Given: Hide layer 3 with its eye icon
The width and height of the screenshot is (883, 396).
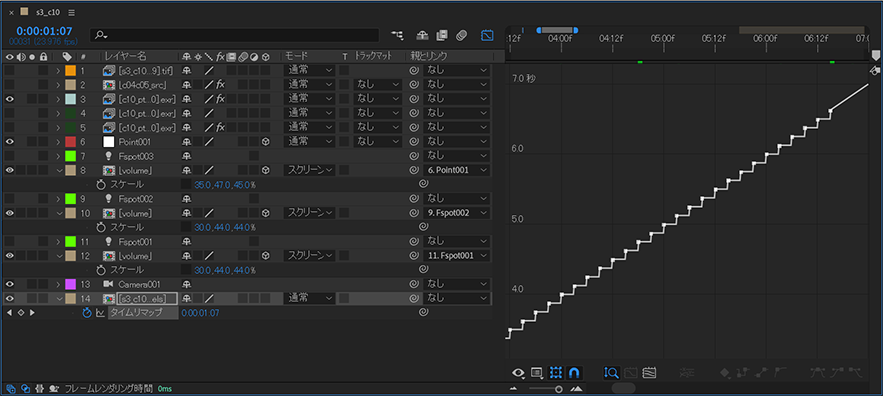Looking at the screenshot, I should point(10,99).
